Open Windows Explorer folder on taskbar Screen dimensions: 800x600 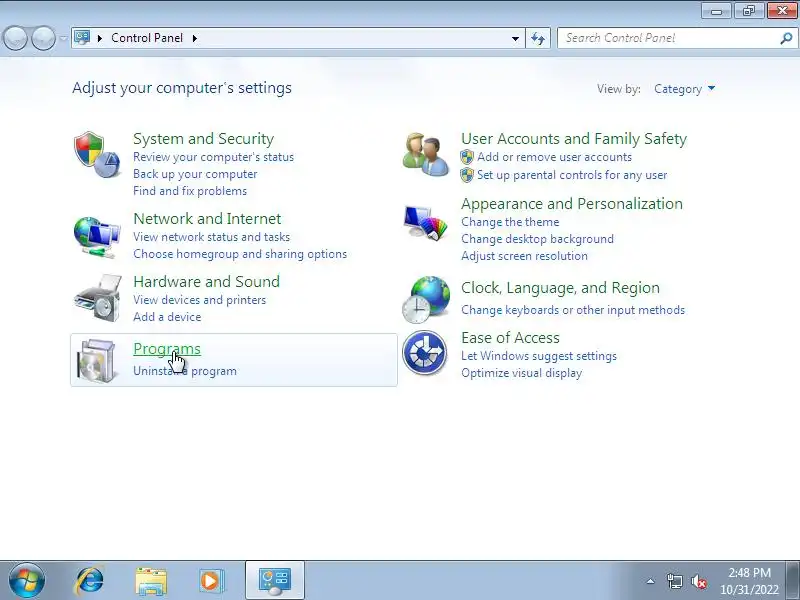pos(151,581)
